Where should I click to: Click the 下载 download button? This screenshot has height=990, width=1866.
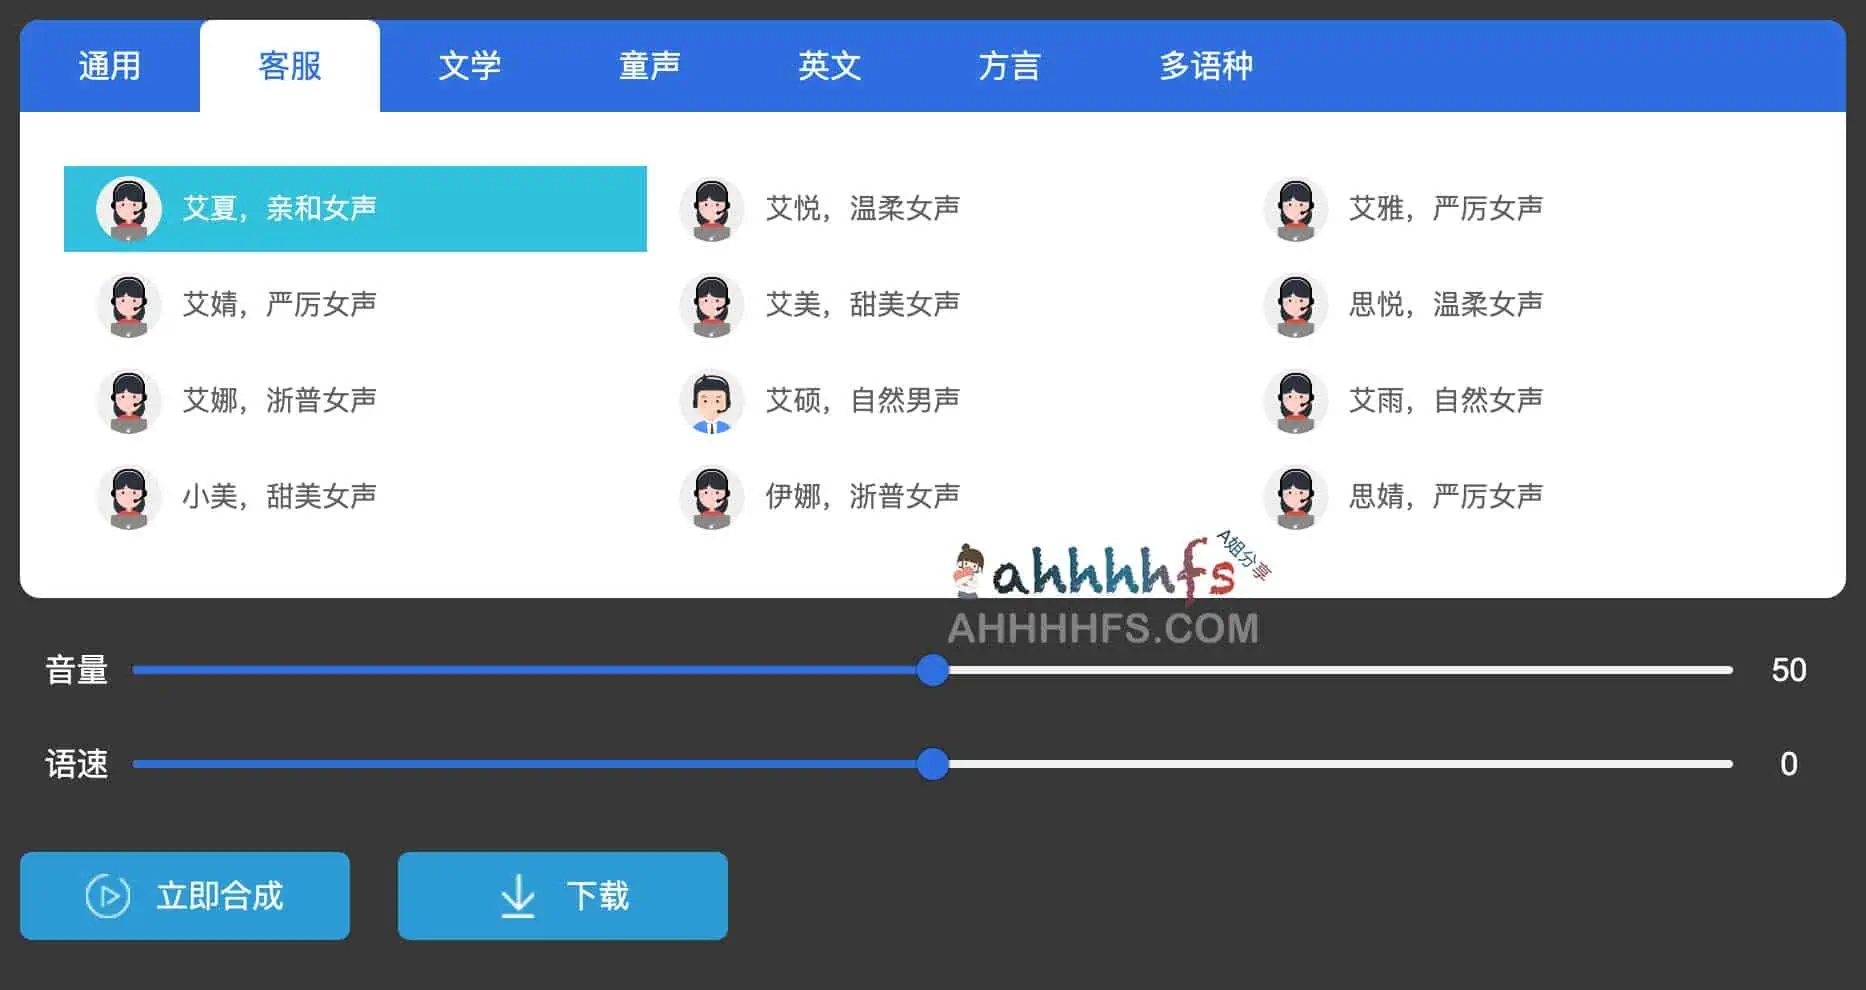(562, 895)
